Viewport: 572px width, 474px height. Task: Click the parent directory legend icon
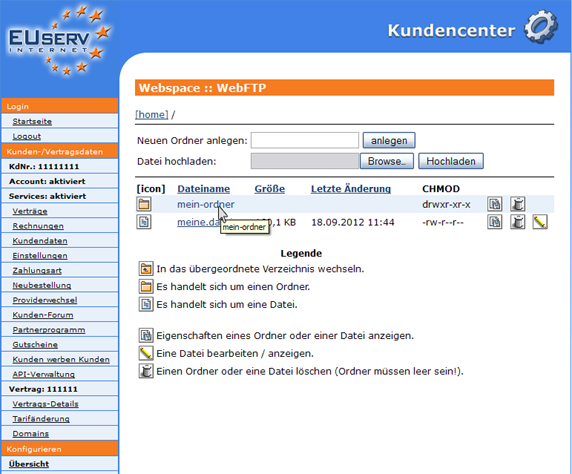146,269
